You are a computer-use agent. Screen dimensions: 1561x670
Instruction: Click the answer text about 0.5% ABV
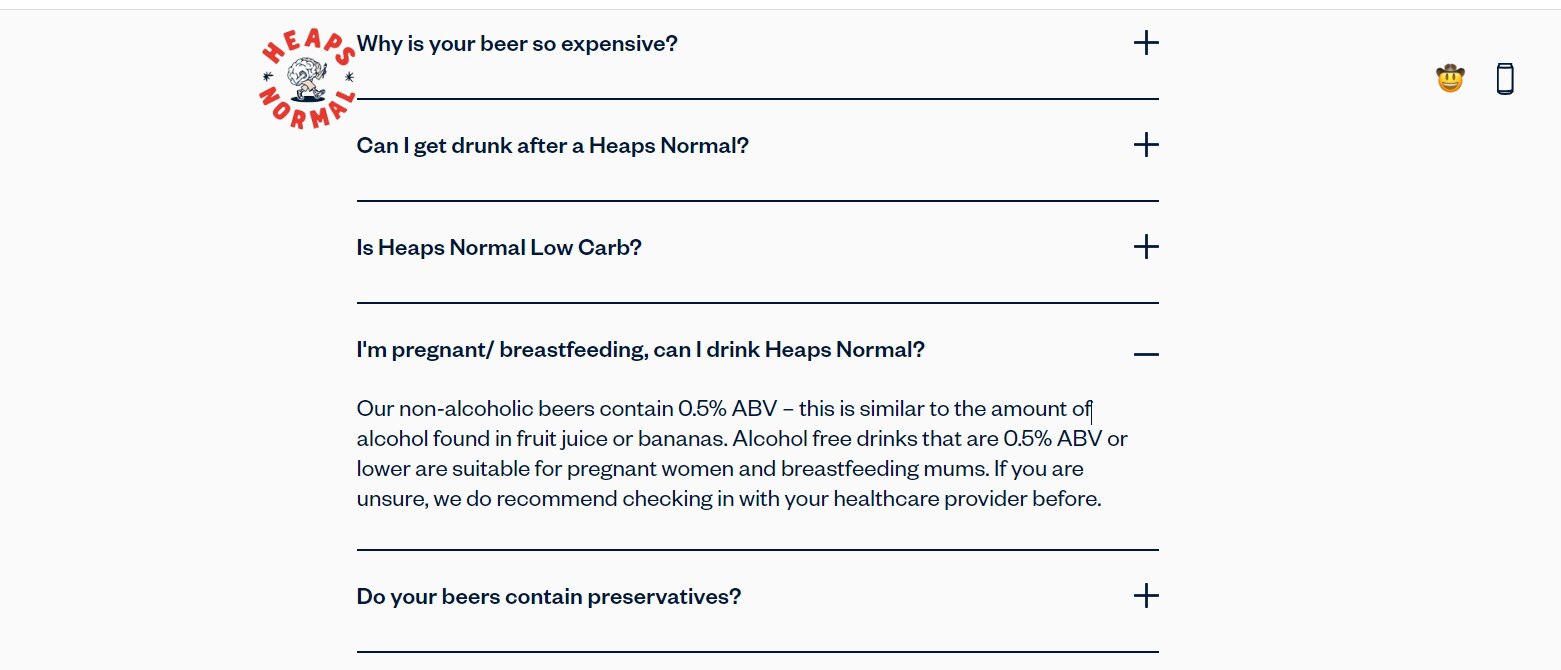pos(740,452)
